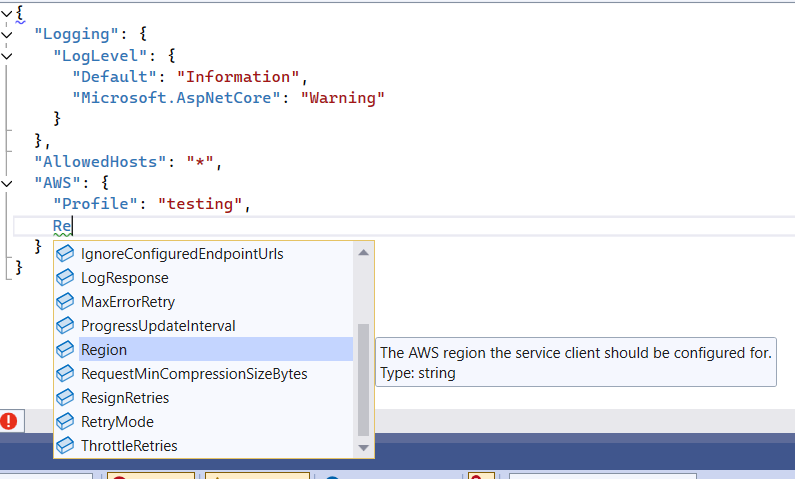Click the suggestion list scroll-up arrow
This screenshot has height=479, width=795.
[x=364, y=252]
